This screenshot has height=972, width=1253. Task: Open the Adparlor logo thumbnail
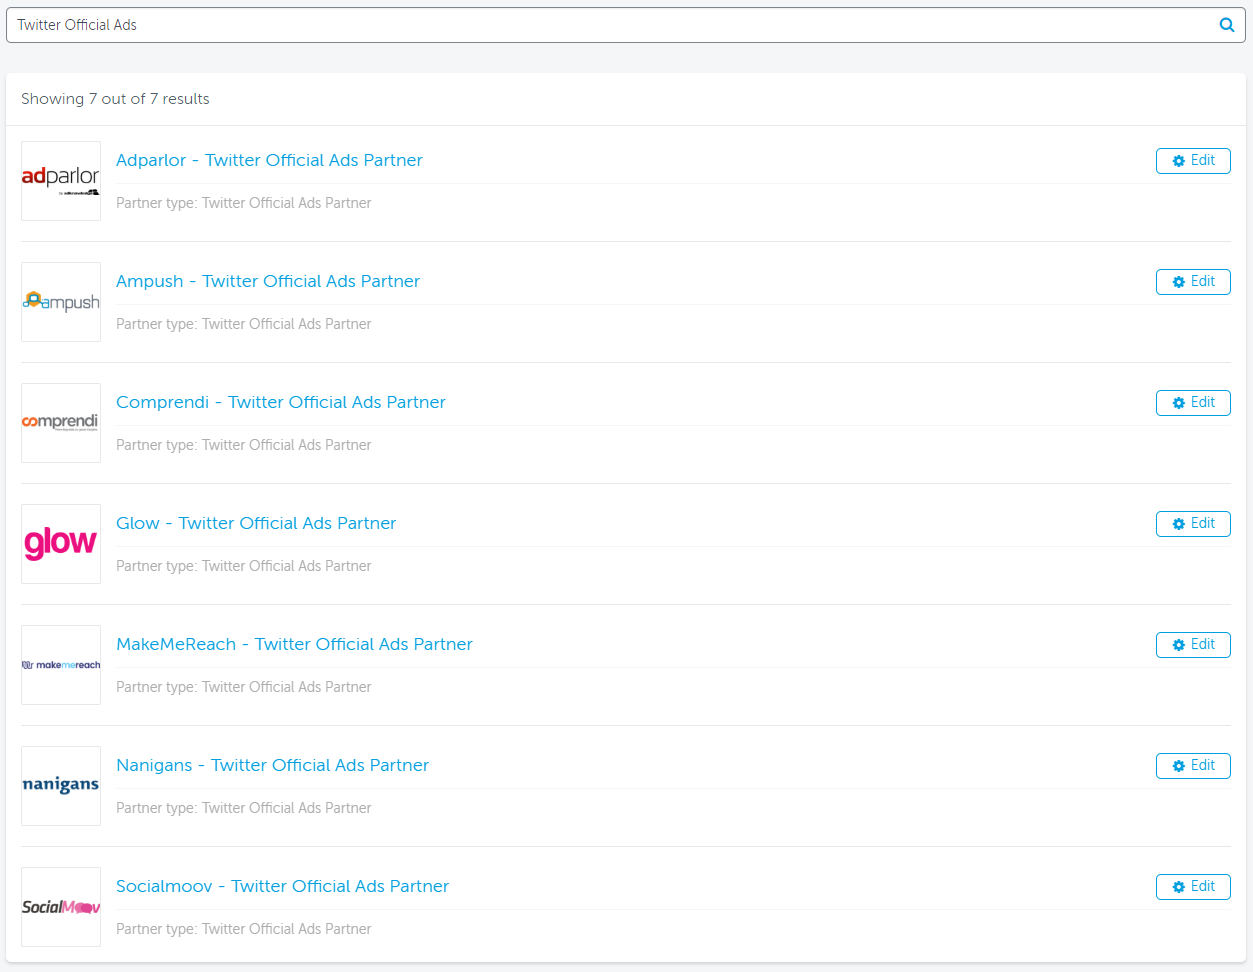point(61,181)
